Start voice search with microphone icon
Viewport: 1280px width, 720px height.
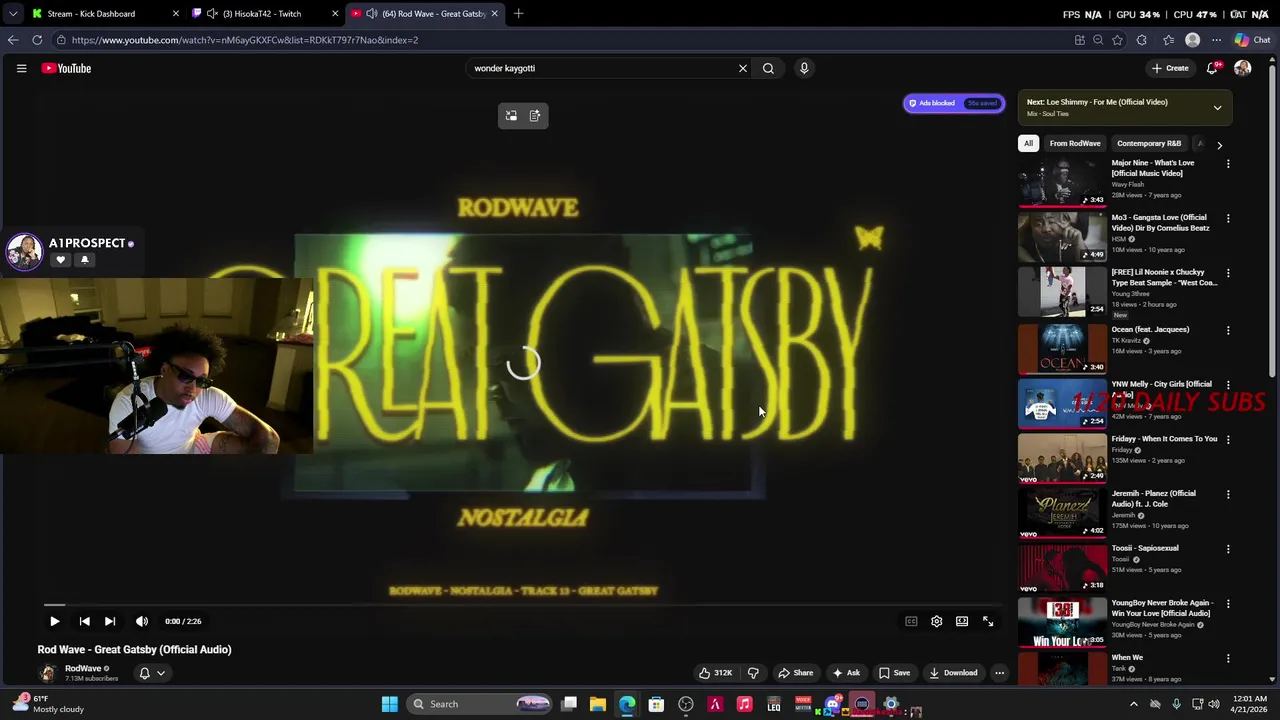click(804, 68)
